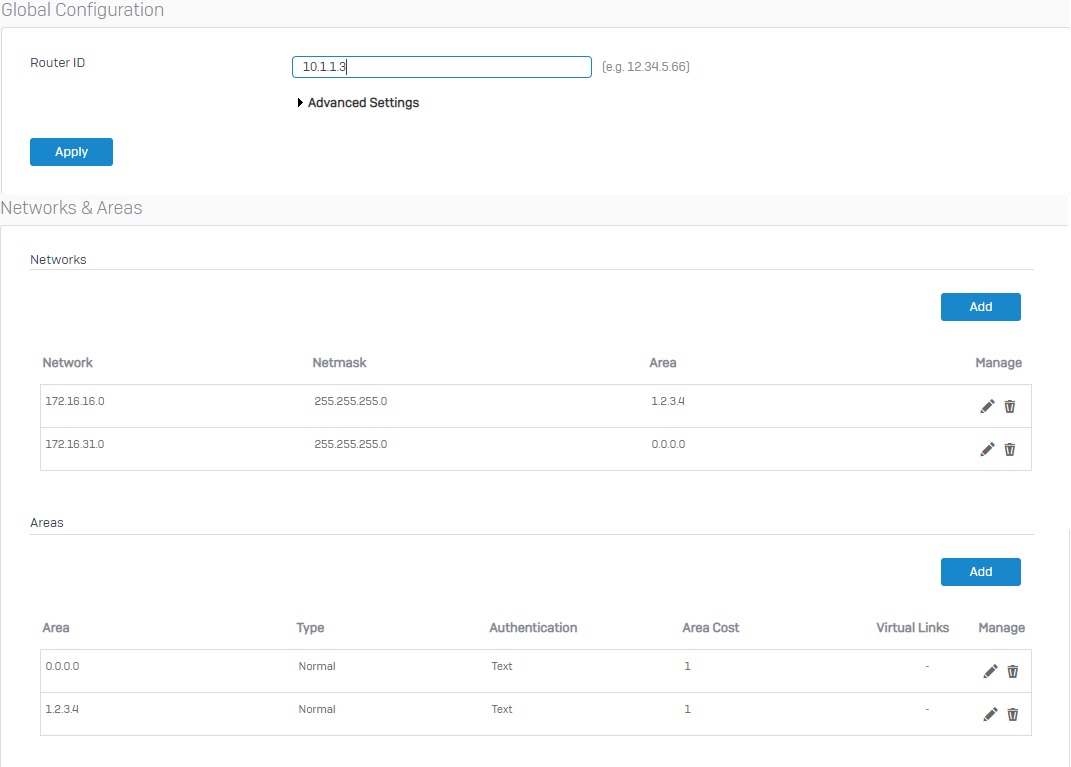The width and height of the screenshot is (1071, 767).
Task: Select network cell 172.16.31.0
Action: click(75, 444)
